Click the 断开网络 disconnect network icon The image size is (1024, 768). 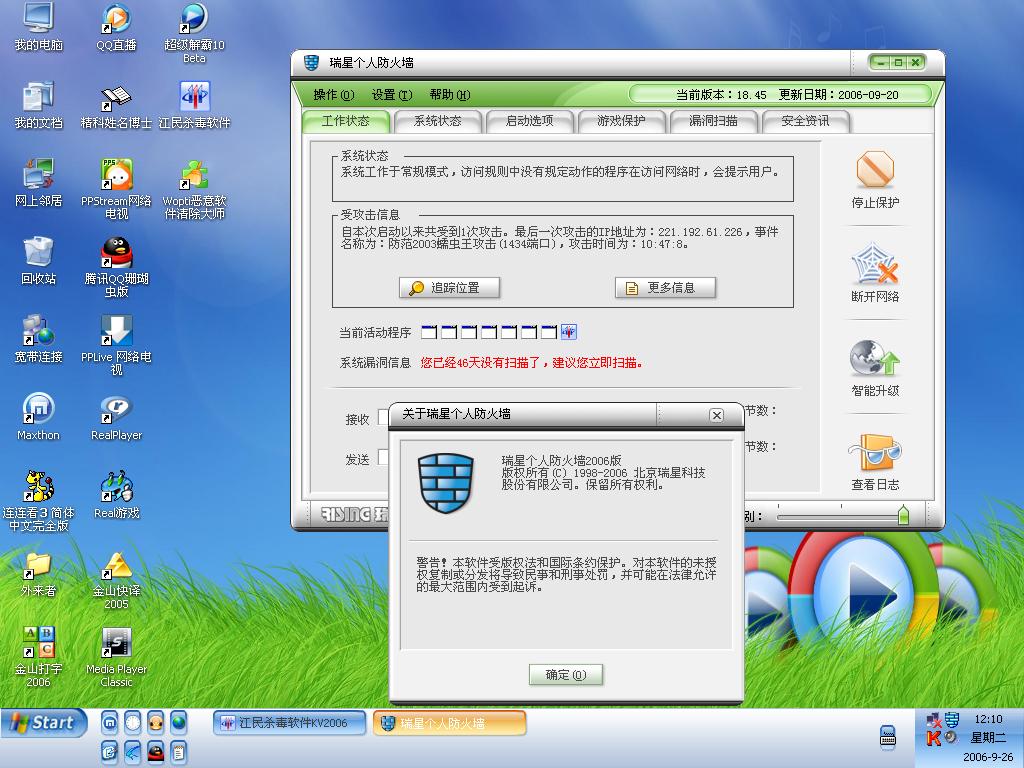[874, 264]
